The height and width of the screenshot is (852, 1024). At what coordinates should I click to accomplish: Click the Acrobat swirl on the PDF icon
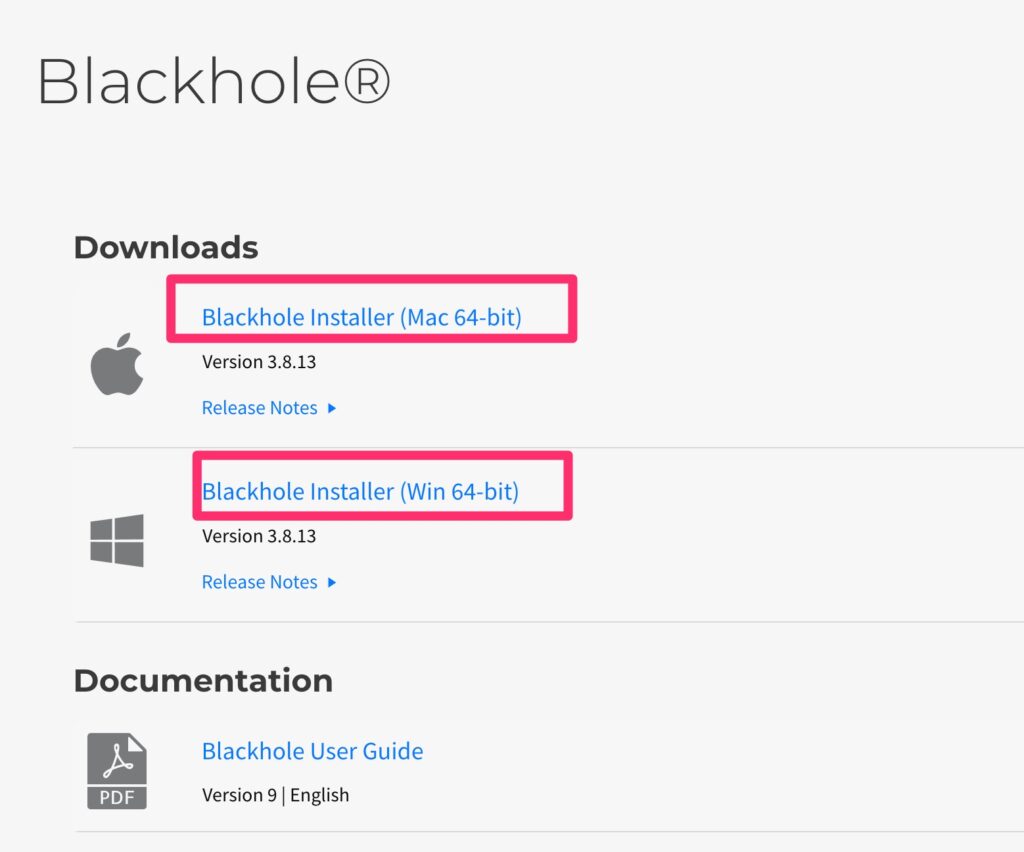point(118,763)
